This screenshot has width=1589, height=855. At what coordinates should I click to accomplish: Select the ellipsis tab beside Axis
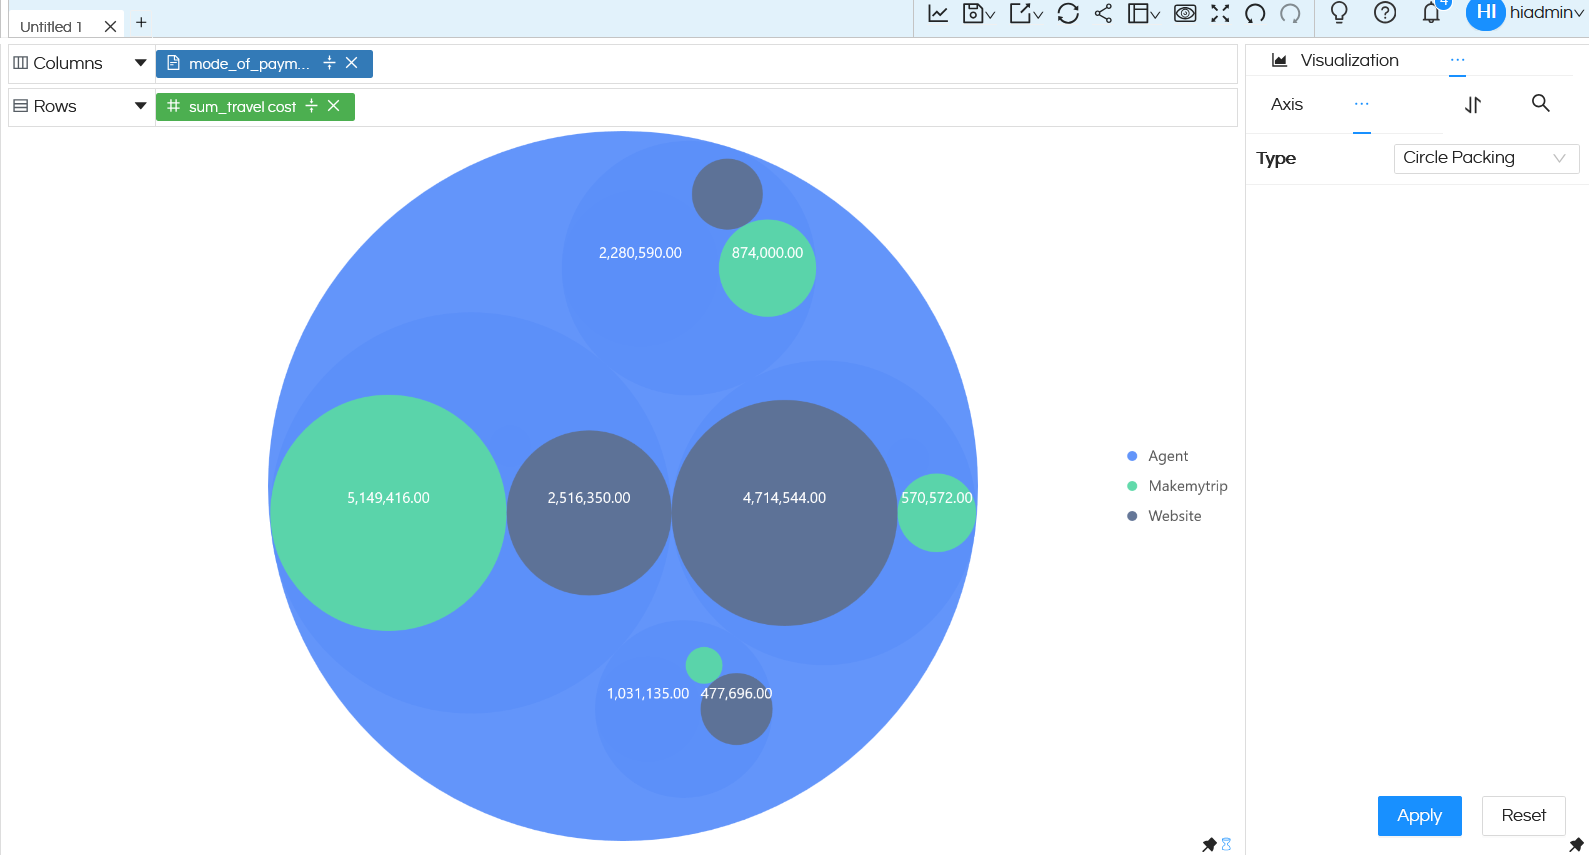tap(1362, 104)
